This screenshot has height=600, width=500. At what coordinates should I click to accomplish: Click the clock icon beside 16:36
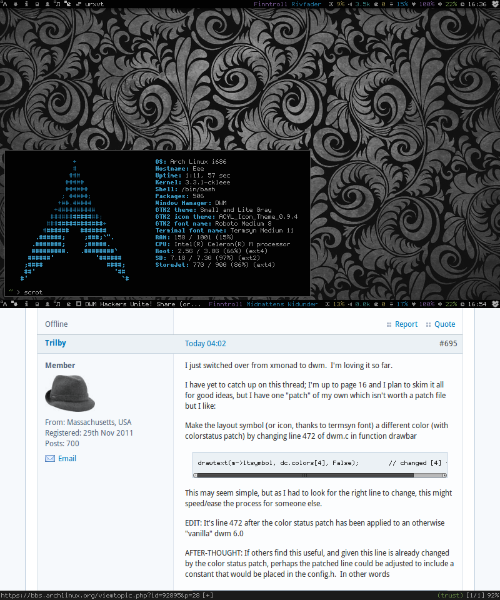463,4
